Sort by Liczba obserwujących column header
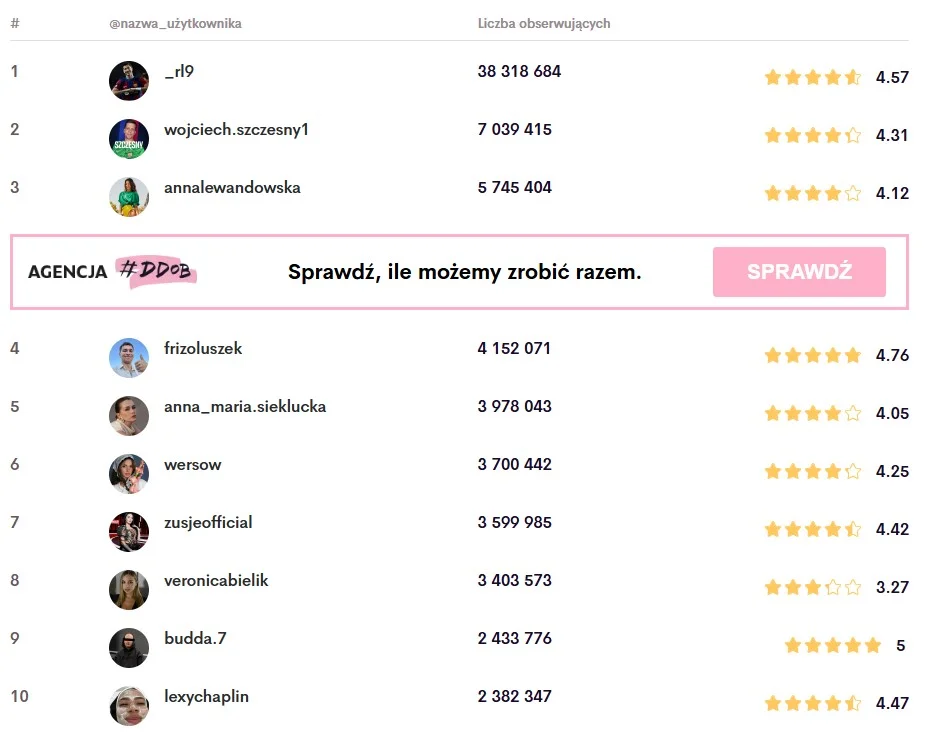929x737 pixels. (544, 23)
